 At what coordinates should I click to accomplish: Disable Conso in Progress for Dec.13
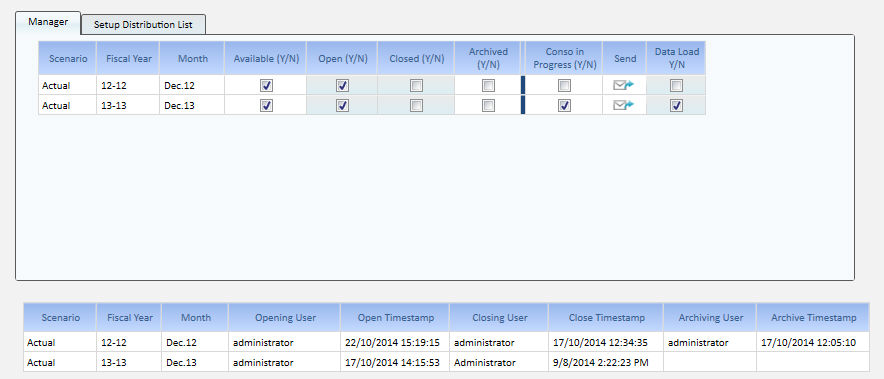click(x=564, y=105)
